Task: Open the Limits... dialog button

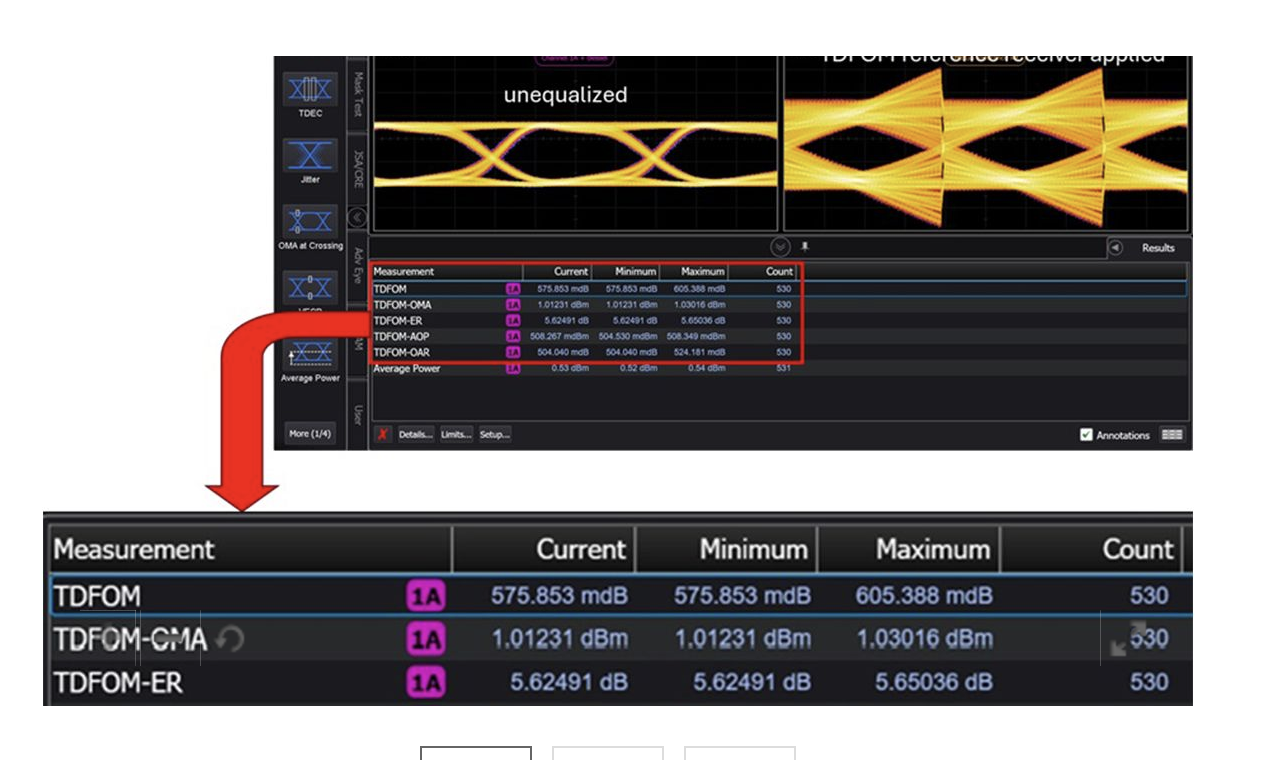Action: [456, 434]
